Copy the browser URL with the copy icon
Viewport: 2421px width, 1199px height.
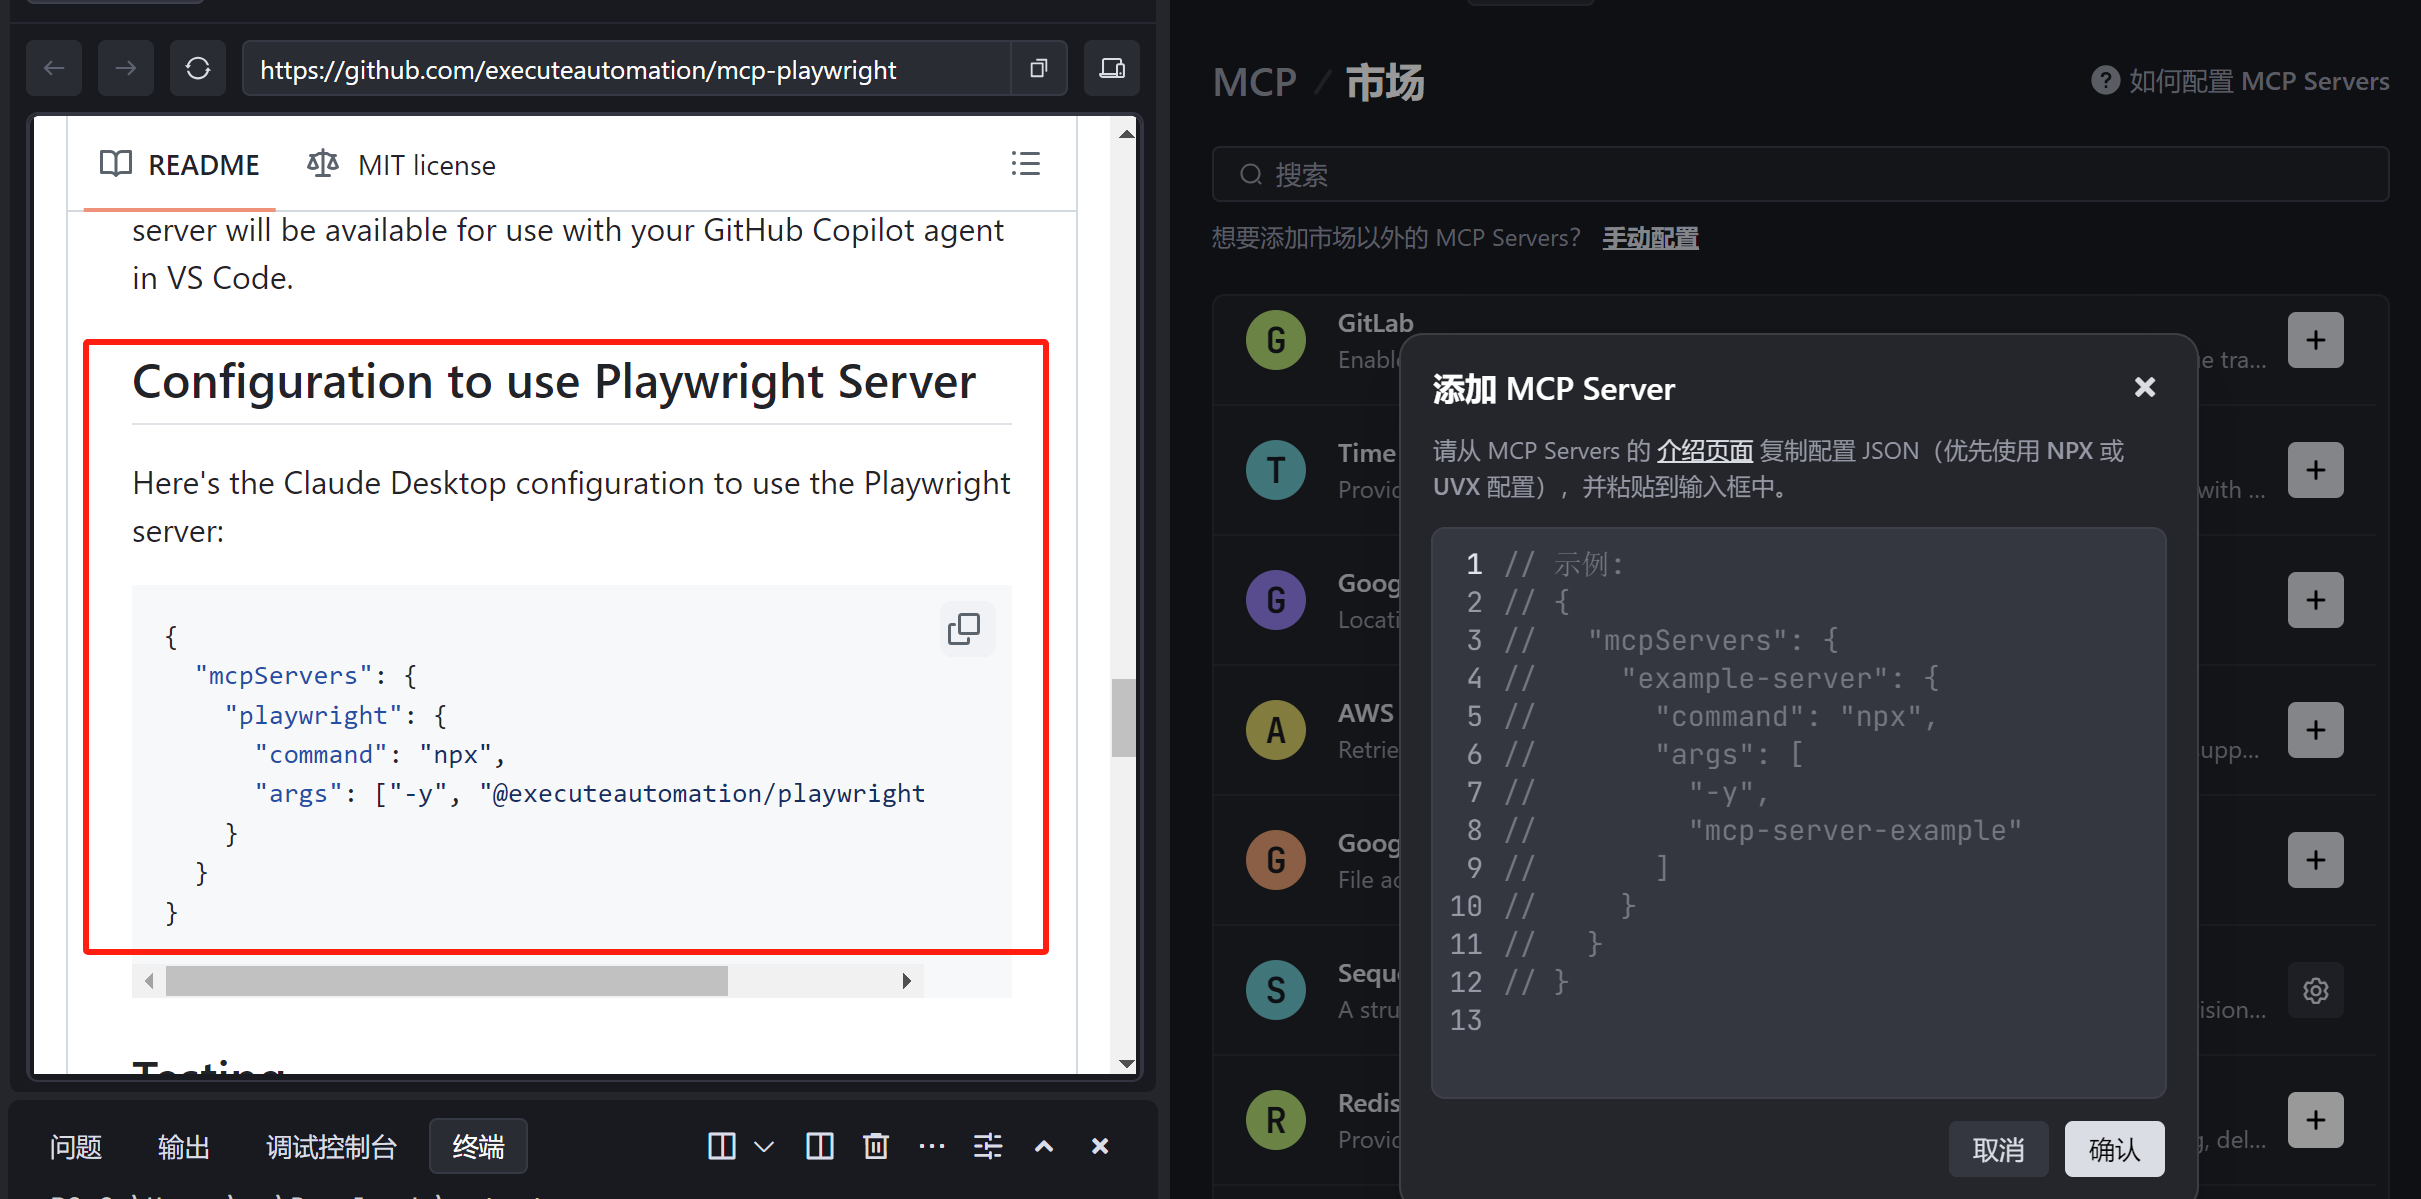1039,68
